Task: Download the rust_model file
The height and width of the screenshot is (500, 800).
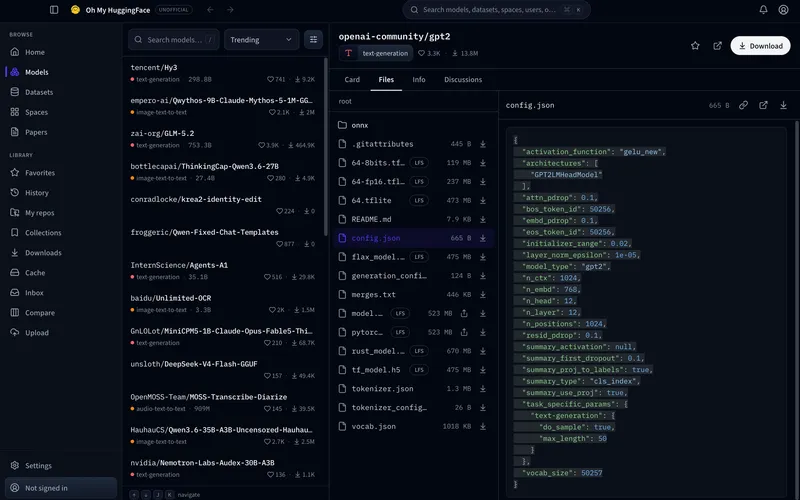Action: tap(483, 351)
